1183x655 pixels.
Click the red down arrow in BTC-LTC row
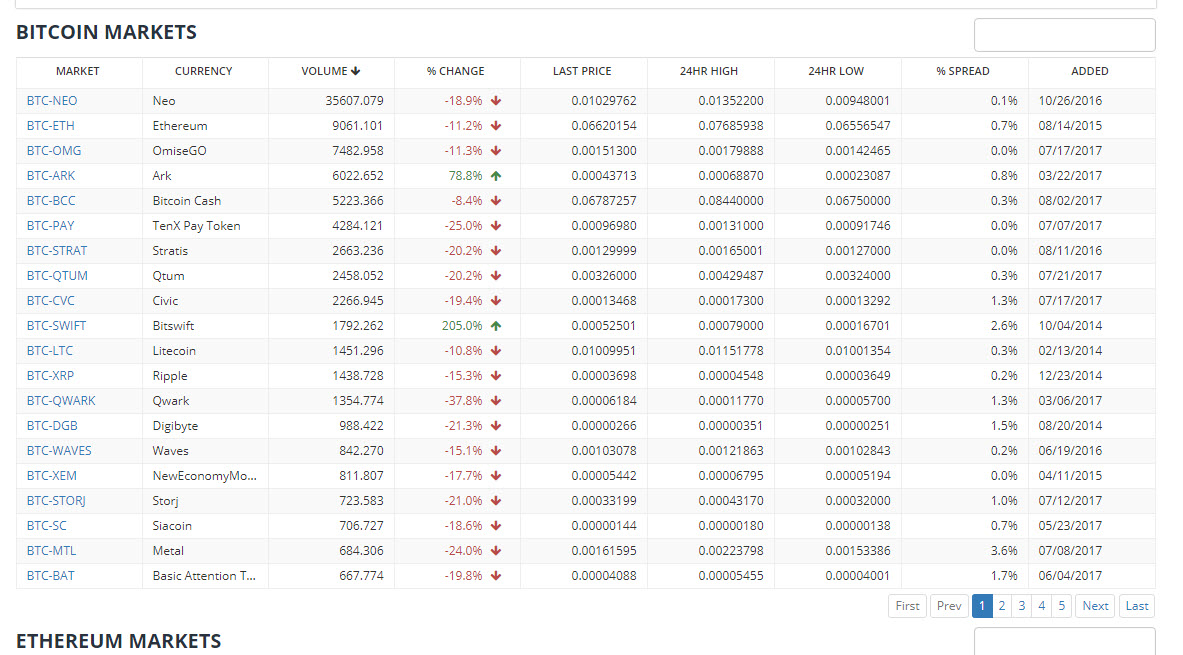click(x=496, y=351)
